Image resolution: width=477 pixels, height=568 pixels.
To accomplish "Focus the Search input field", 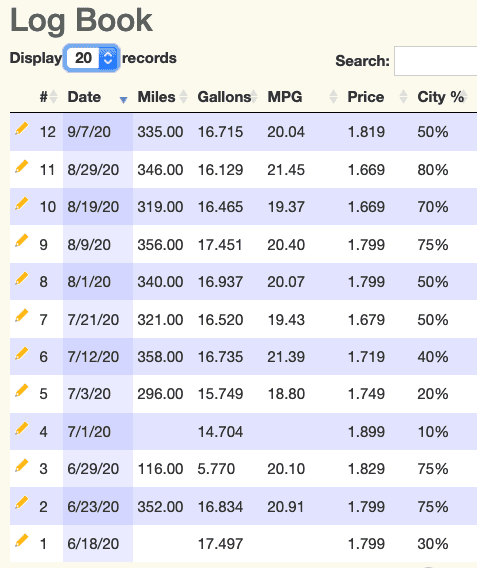I will pos(436,61).
